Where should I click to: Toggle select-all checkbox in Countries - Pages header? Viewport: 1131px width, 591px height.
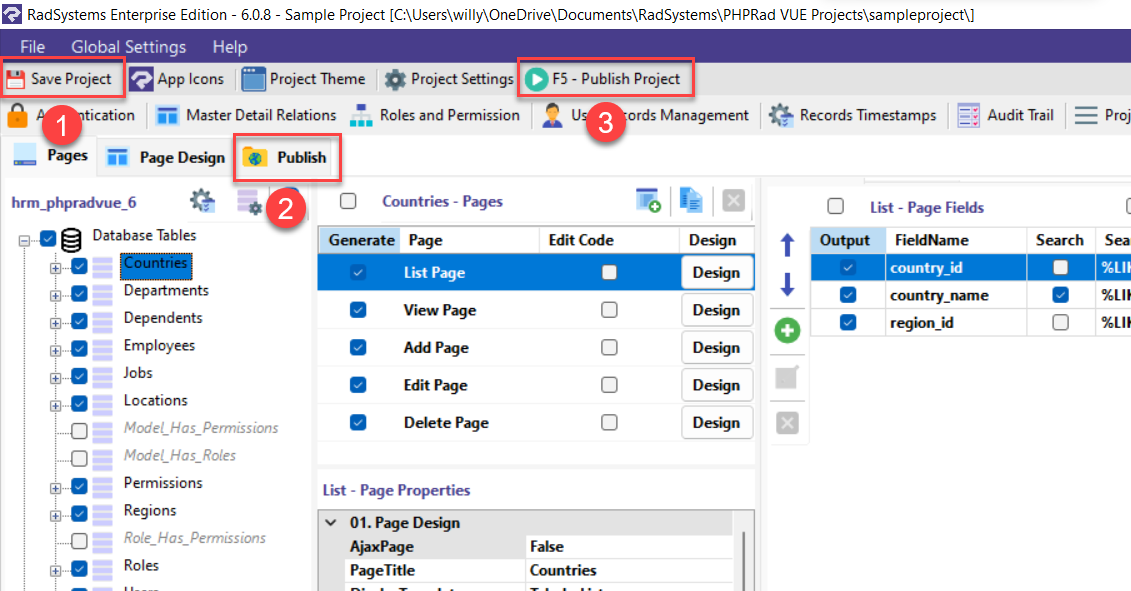(348, 201)
